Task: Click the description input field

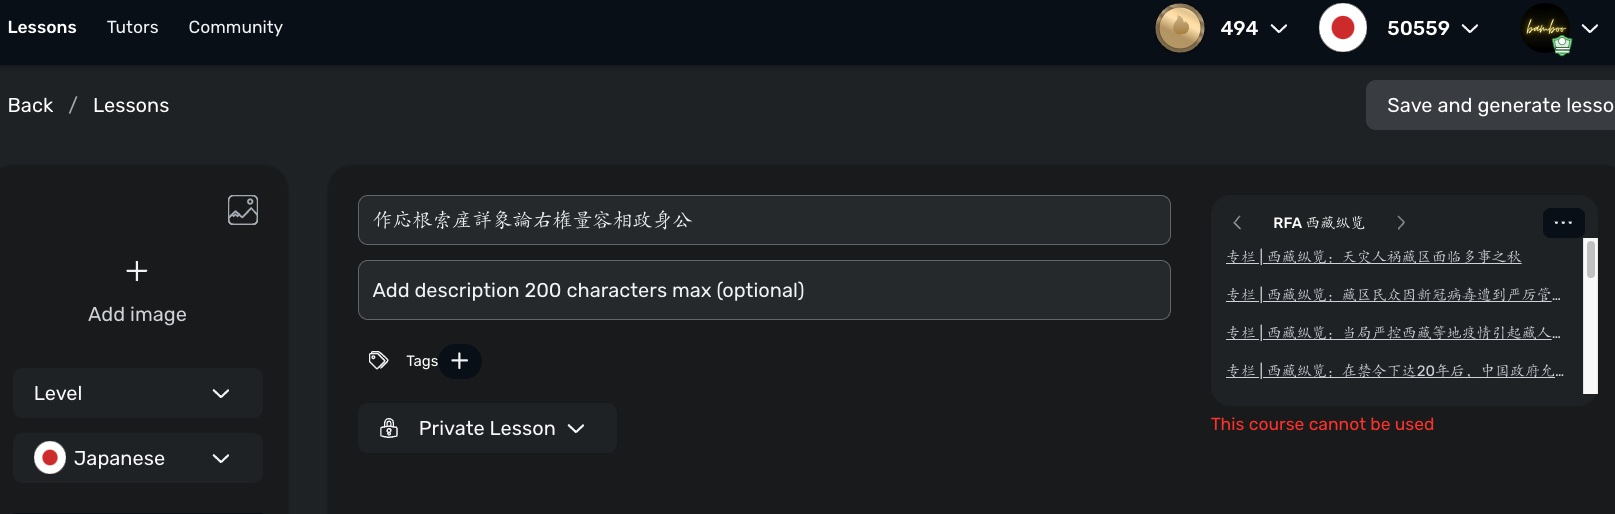Action: [764, 290]
